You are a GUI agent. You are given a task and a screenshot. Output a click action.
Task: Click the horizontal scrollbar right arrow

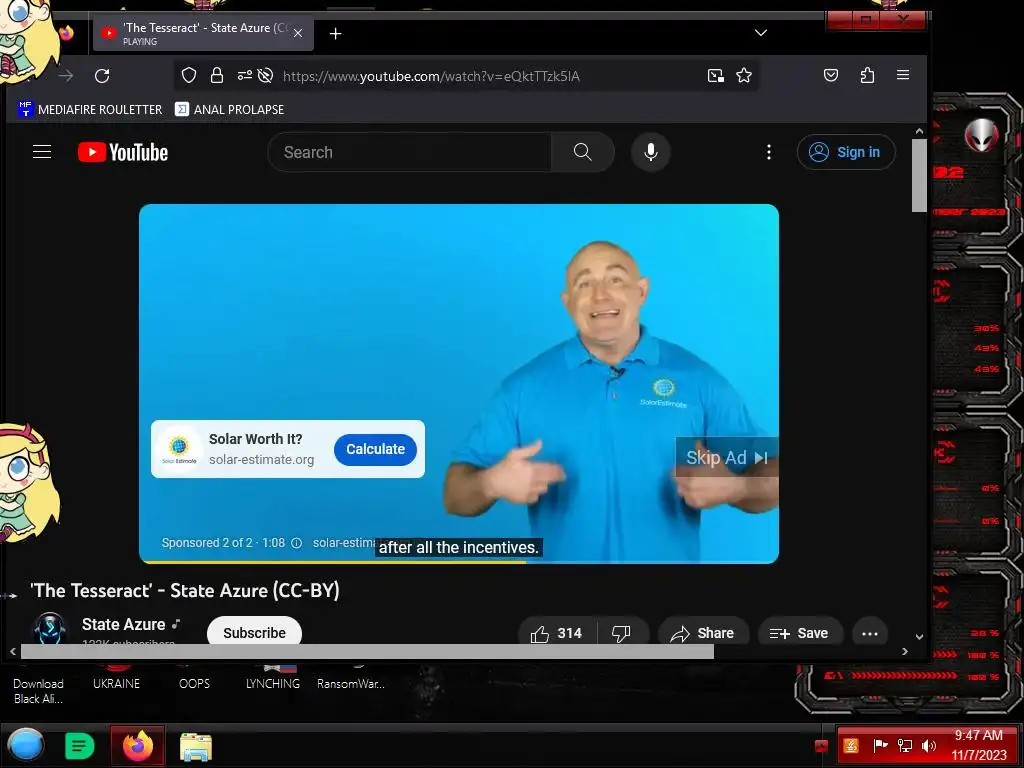[904, 651]
